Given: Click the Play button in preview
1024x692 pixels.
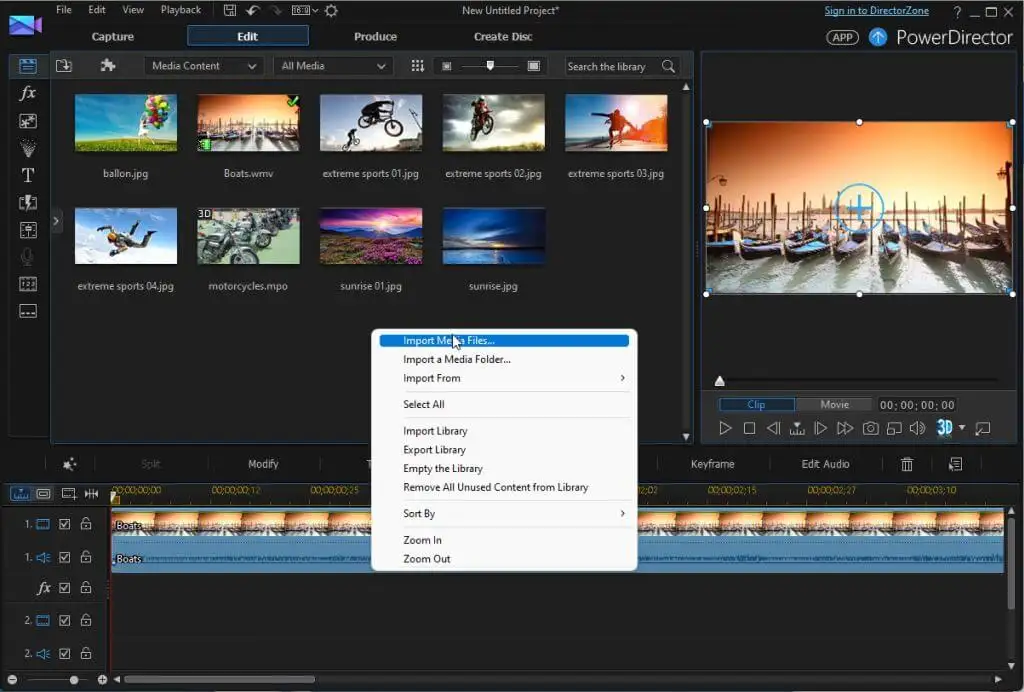Looking at the screenshot, I should (x=726, y=428).
